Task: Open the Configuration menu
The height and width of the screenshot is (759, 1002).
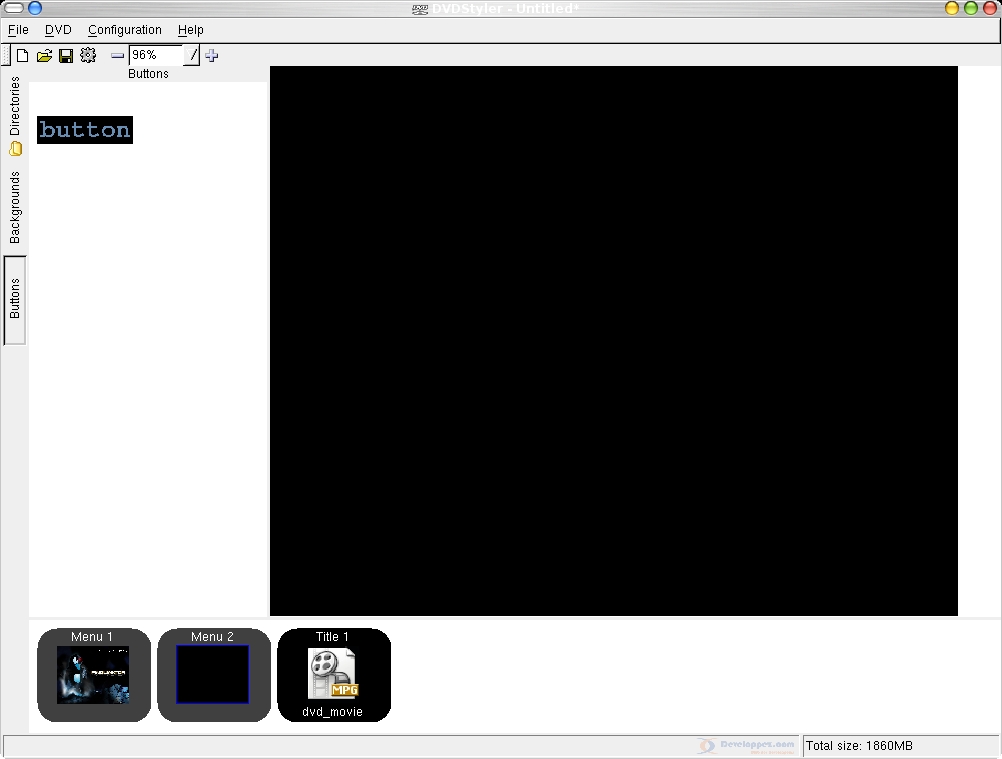Action: point(125,30)
